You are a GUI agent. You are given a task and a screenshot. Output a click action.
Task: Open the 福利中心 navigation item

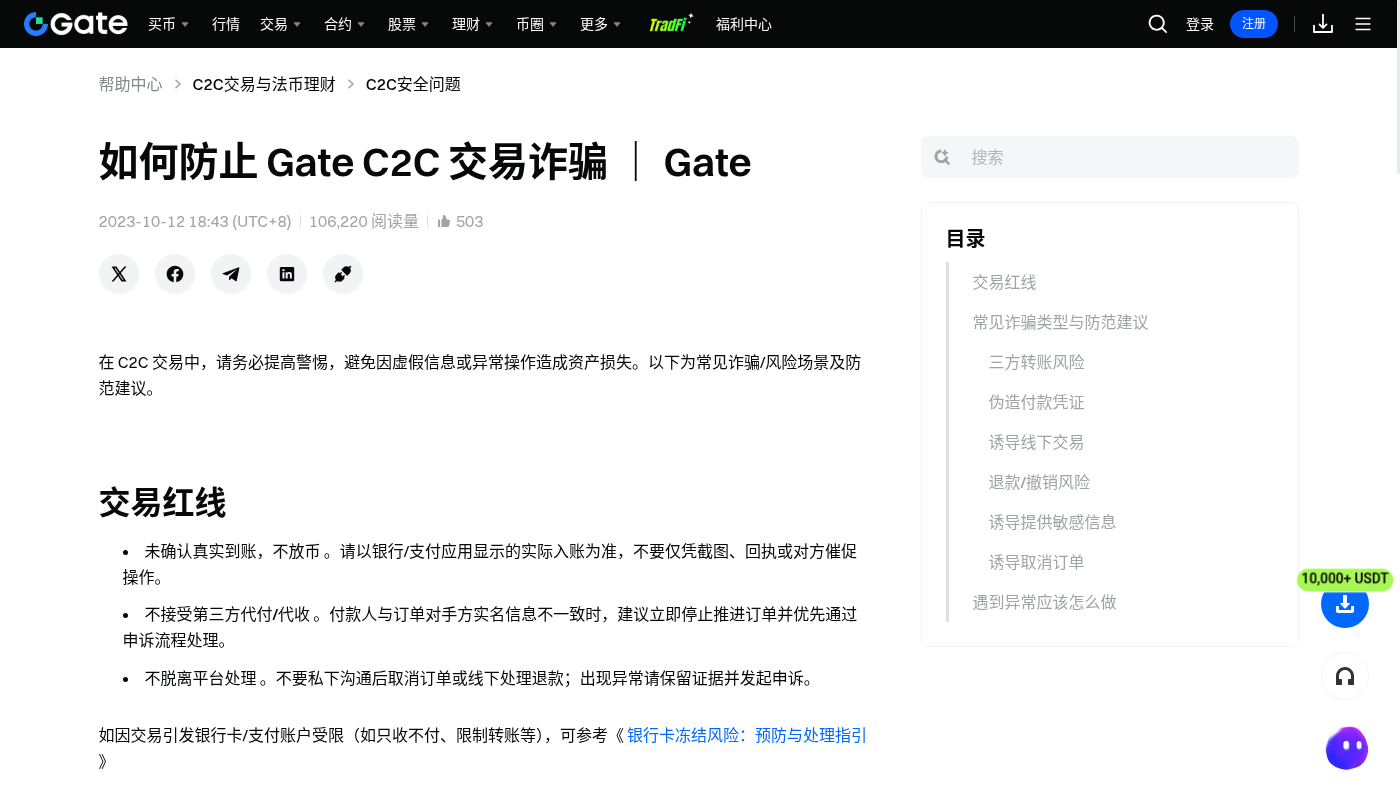click(744, 24)
